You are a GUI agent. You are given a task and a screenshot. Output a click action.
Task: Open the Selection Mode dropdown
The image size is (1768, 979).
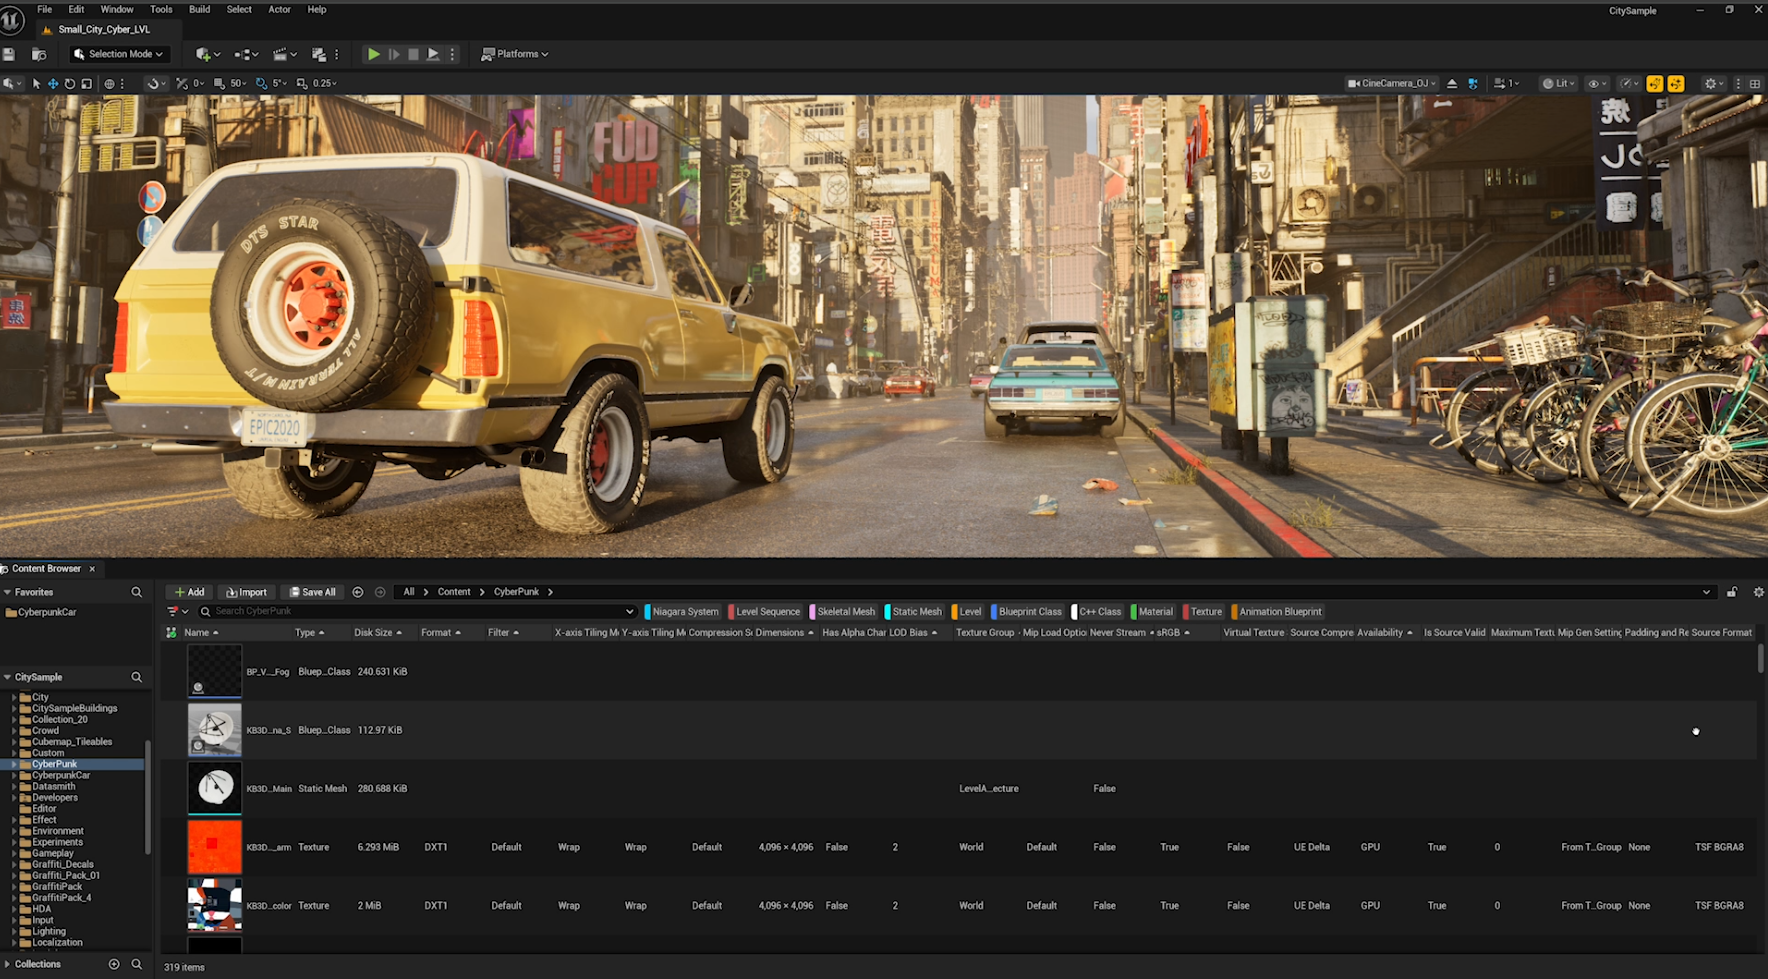point(117,53)
